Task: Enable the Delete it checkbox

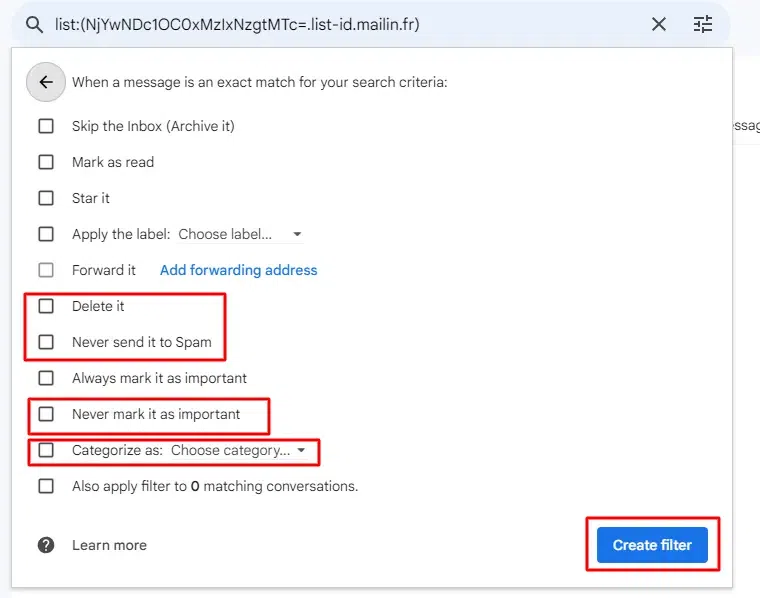Action: pos(46,306)
